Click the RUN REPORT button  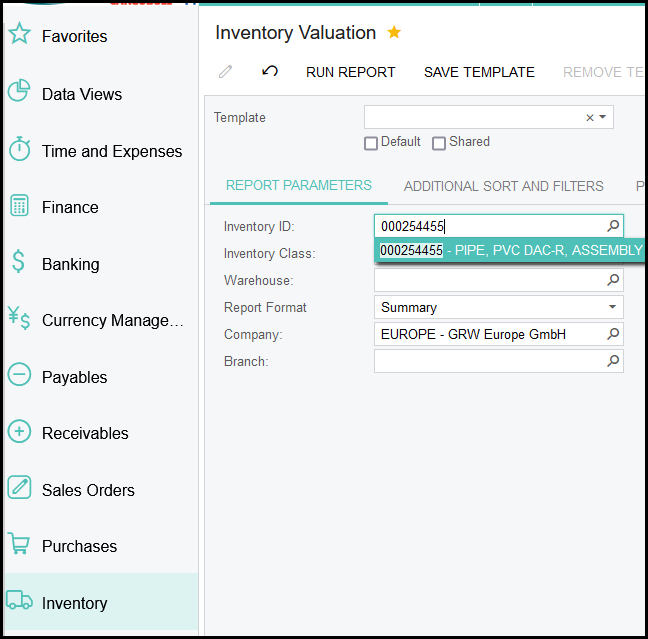coord(350,72)
